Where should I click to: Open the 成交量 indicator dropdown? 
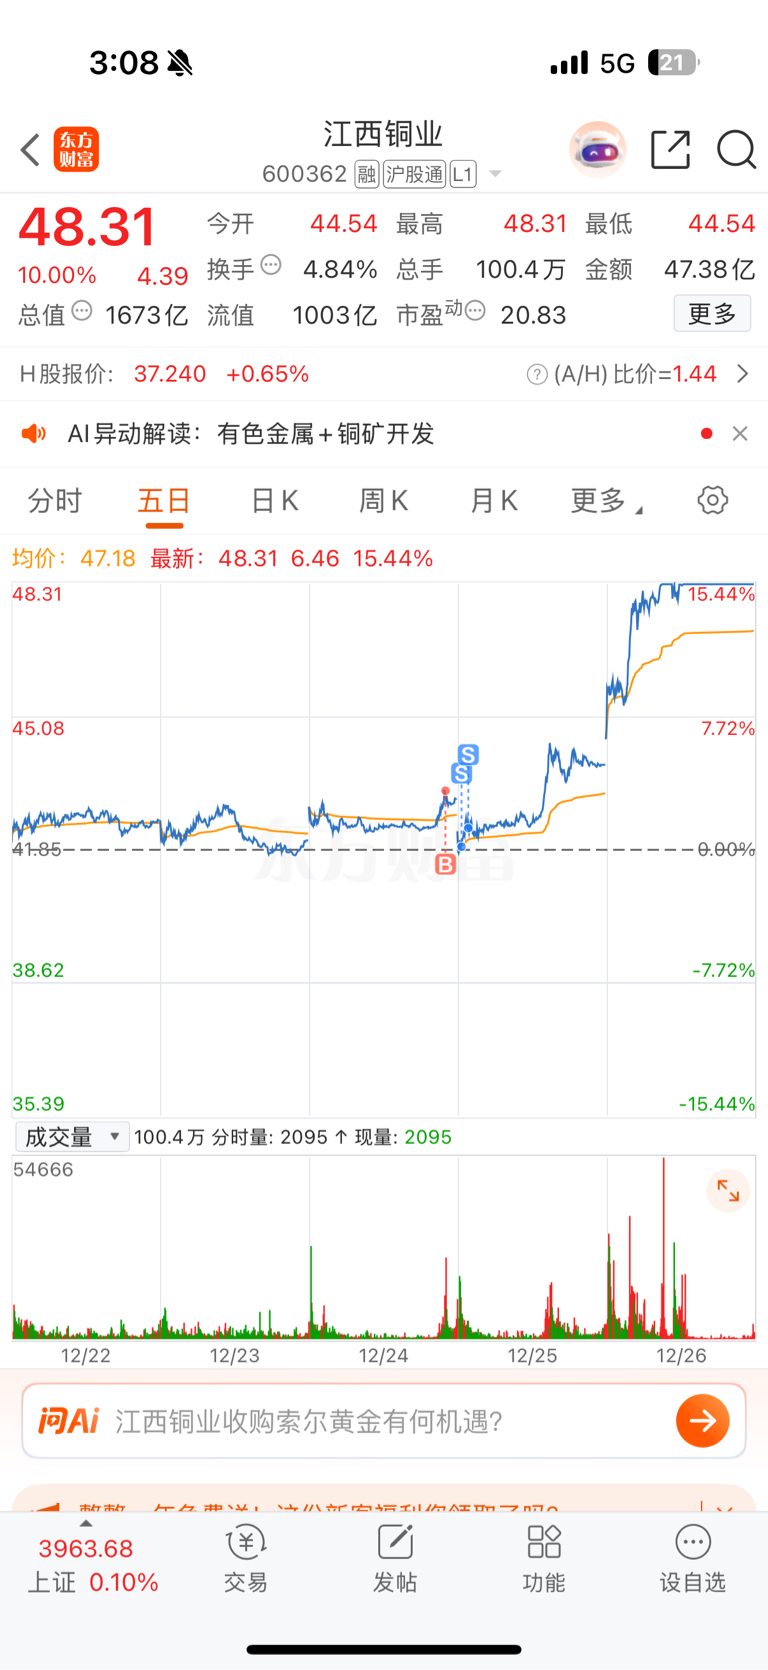tap(72, 1137)
